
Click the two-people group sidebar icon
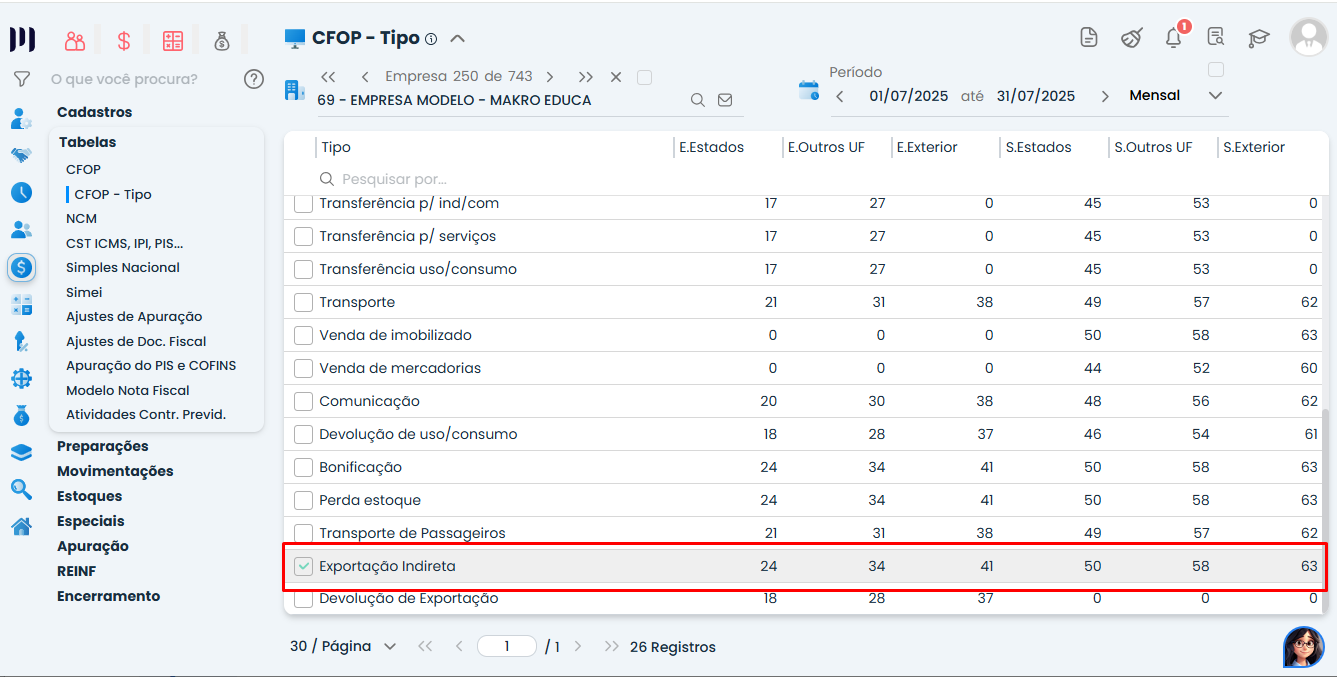click(x=21, y=229)
